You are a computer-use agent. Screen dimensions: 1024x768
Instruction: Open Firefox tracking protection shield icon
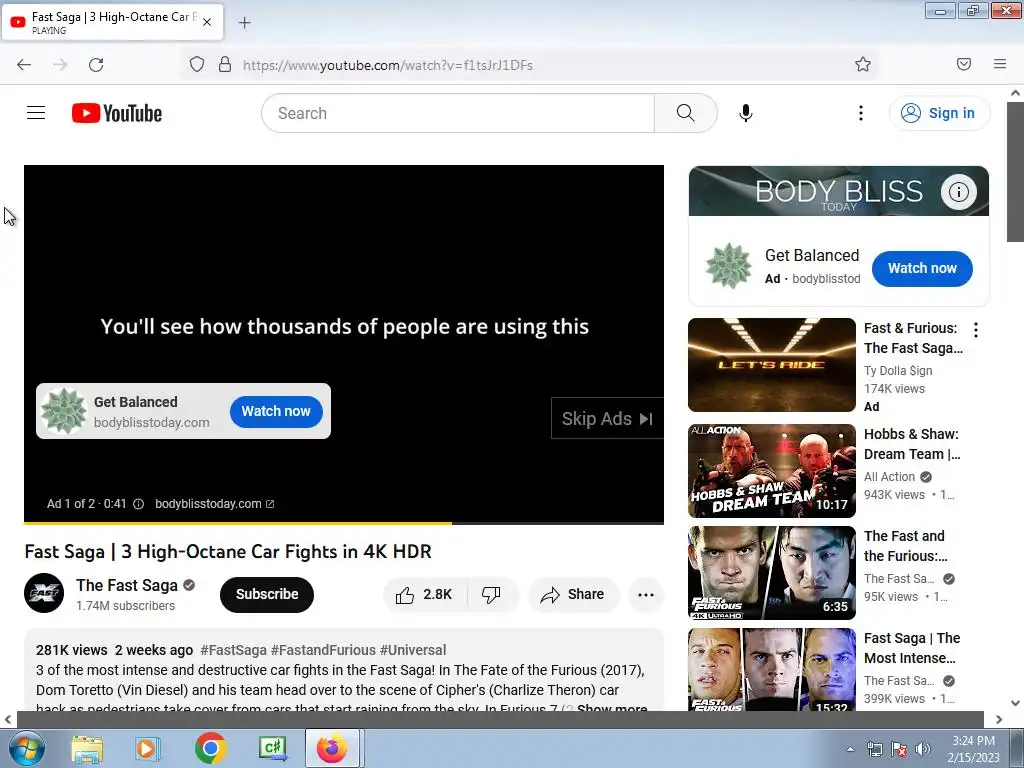click(x=197, y=64)
